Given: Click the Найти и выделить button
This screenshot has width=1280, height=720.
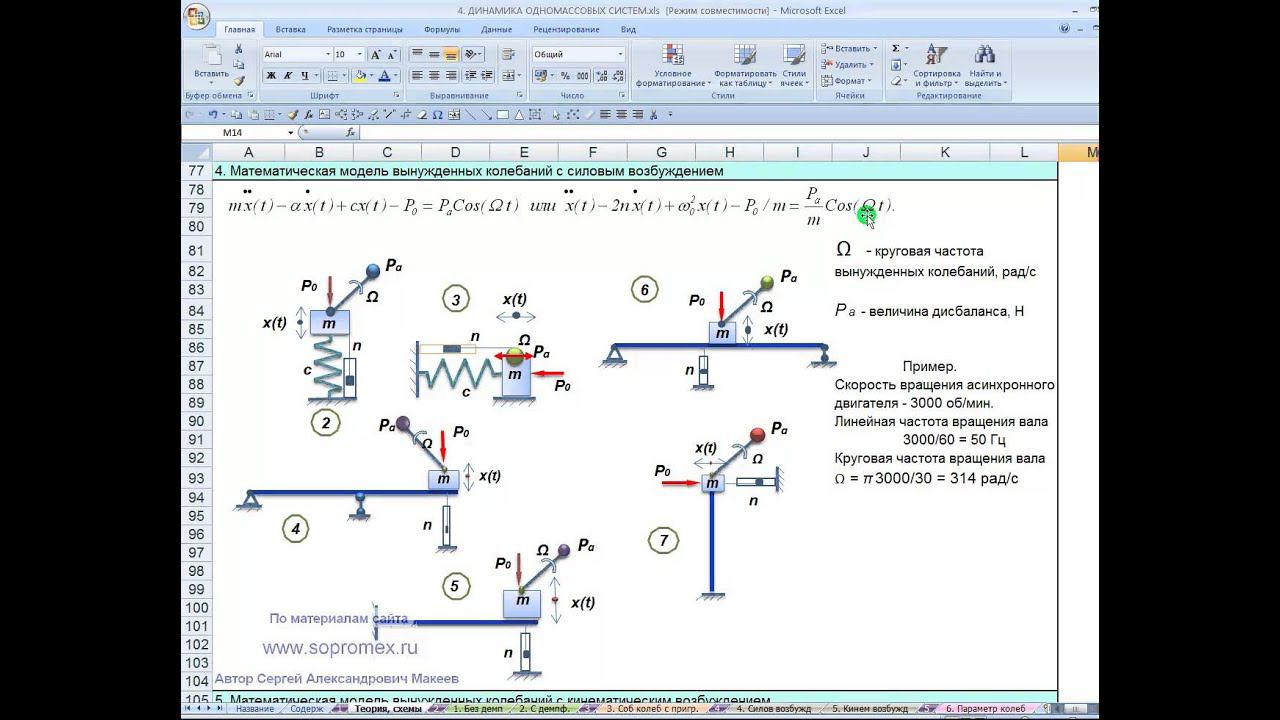Looking at the screenshot, I should click(x=985, y=65).
